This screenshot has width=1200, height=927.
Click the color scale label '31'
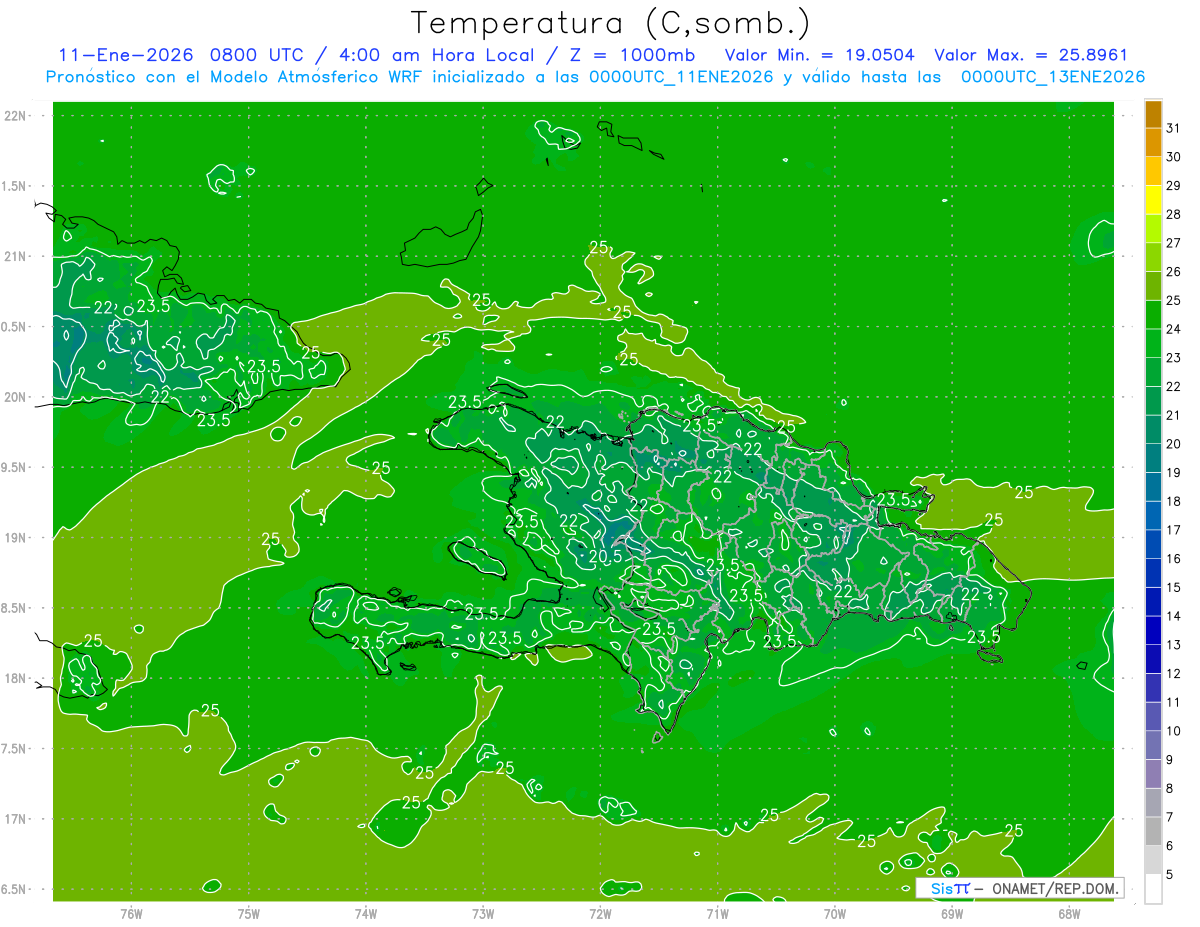(1174, 128)
